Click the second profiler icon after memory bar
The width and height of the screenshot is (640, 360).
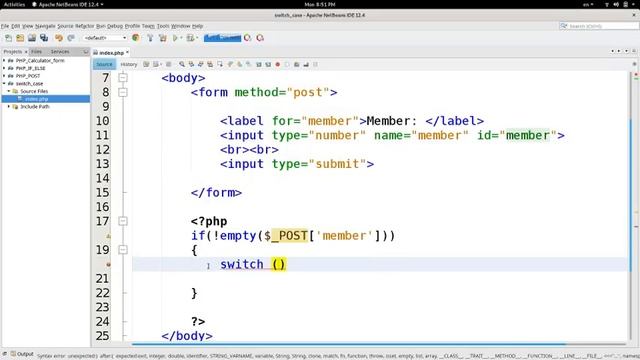pyautogui.click(x=260, y=38)
